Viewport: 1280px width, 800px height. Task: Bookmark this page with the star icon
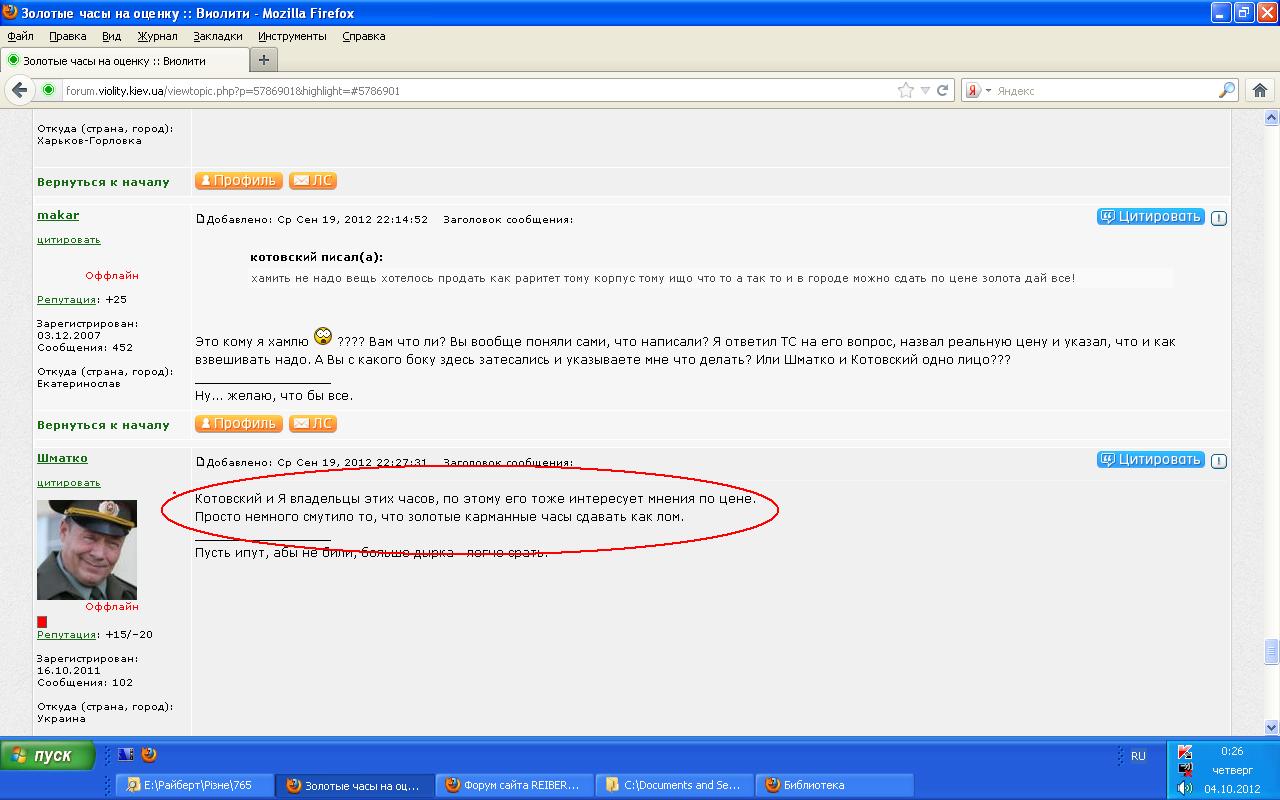pos(906,90)
